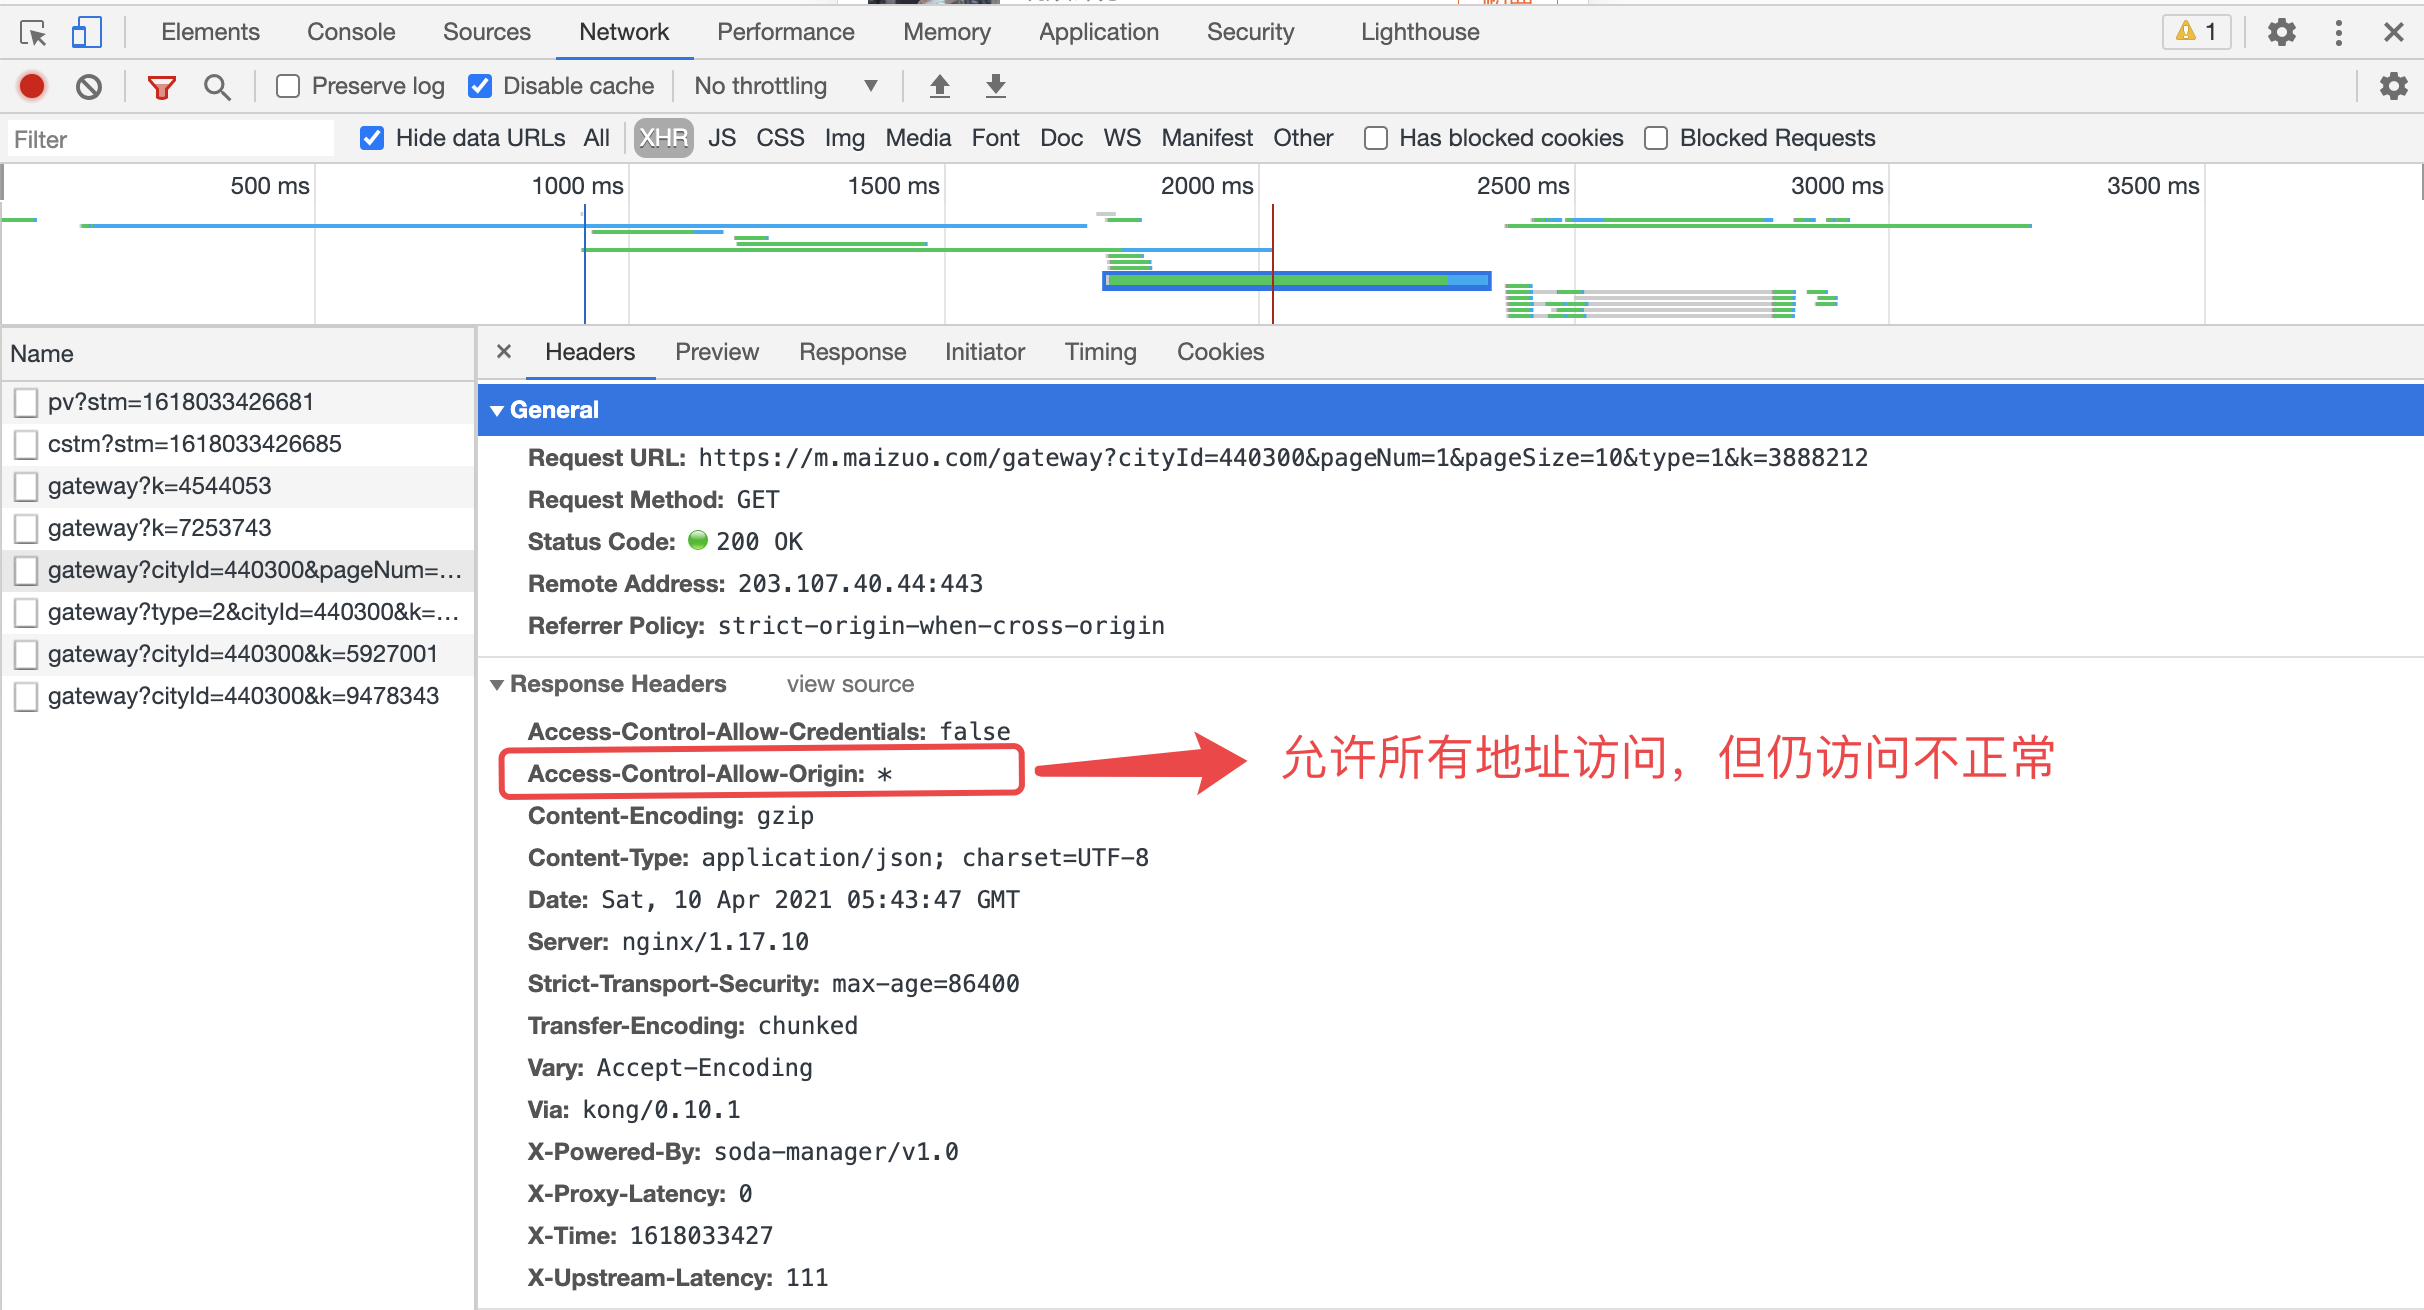Open the network search magnifier
Image resolution: width=2424 pixels, height=1310 pixels.
(217, 87)
